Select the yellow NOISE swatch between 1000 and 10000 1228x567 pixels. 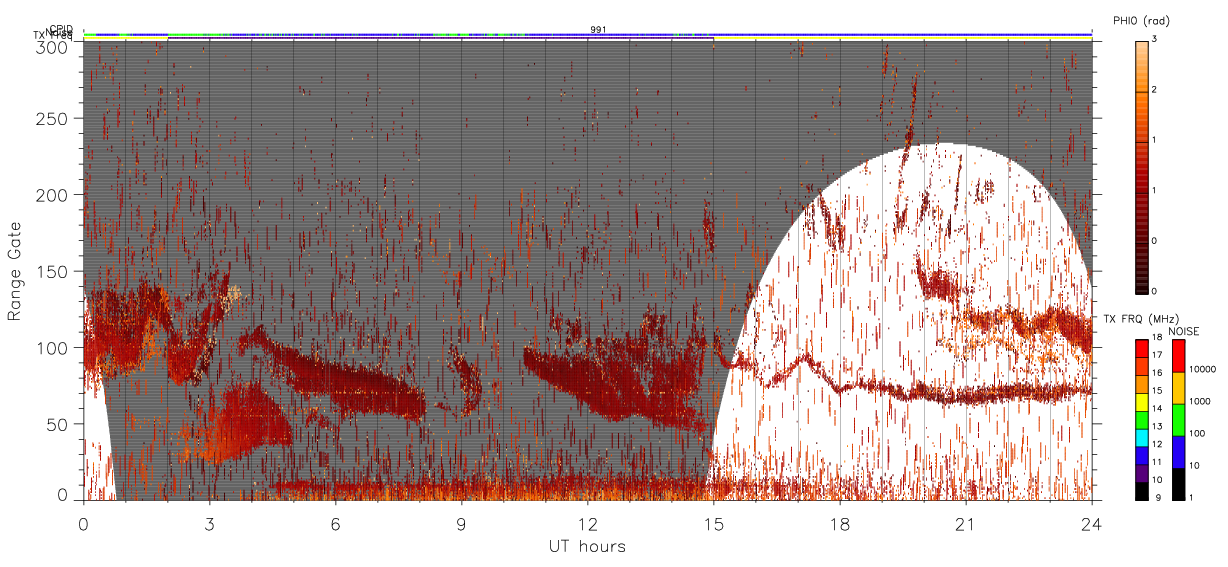[x=1178, y=388]
